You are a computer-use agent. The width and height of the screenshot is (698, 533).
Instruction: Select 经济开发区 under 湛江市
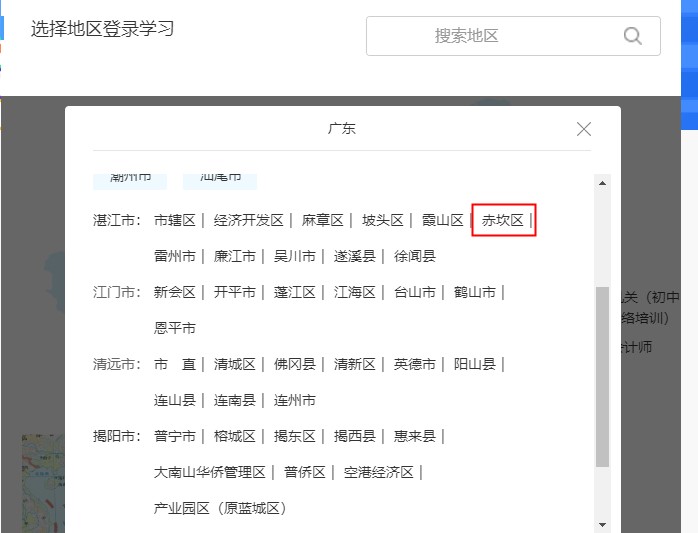[x=248, y=220]
